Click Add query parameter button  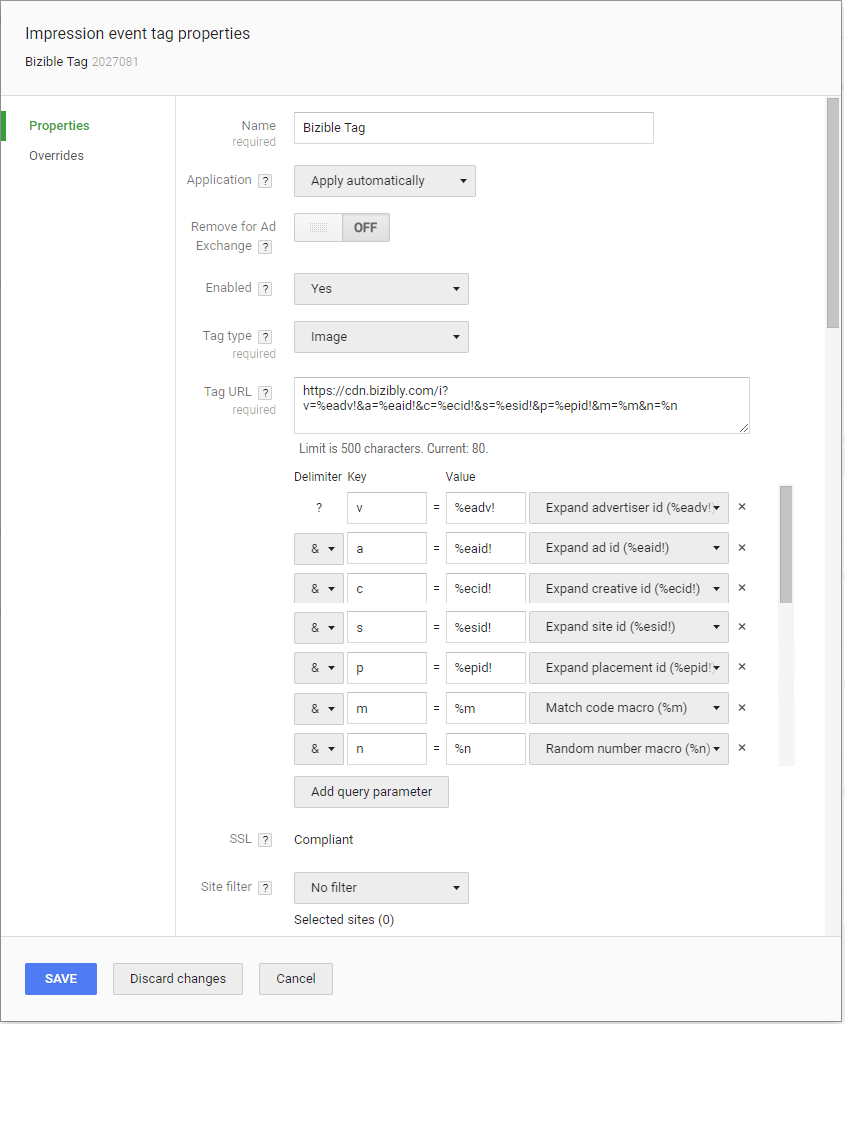[371, 792]
